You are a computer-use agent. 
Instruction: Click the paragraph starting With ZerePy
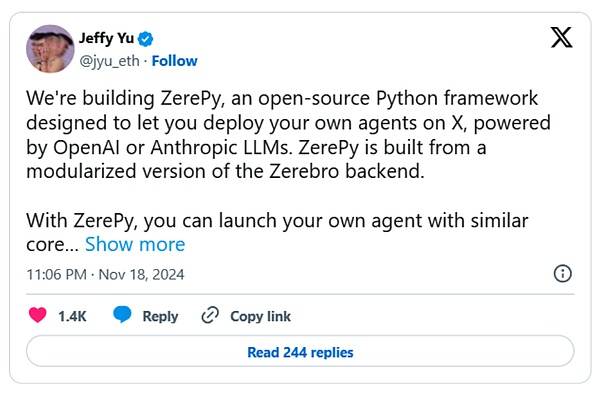click(x=277, y=232)
